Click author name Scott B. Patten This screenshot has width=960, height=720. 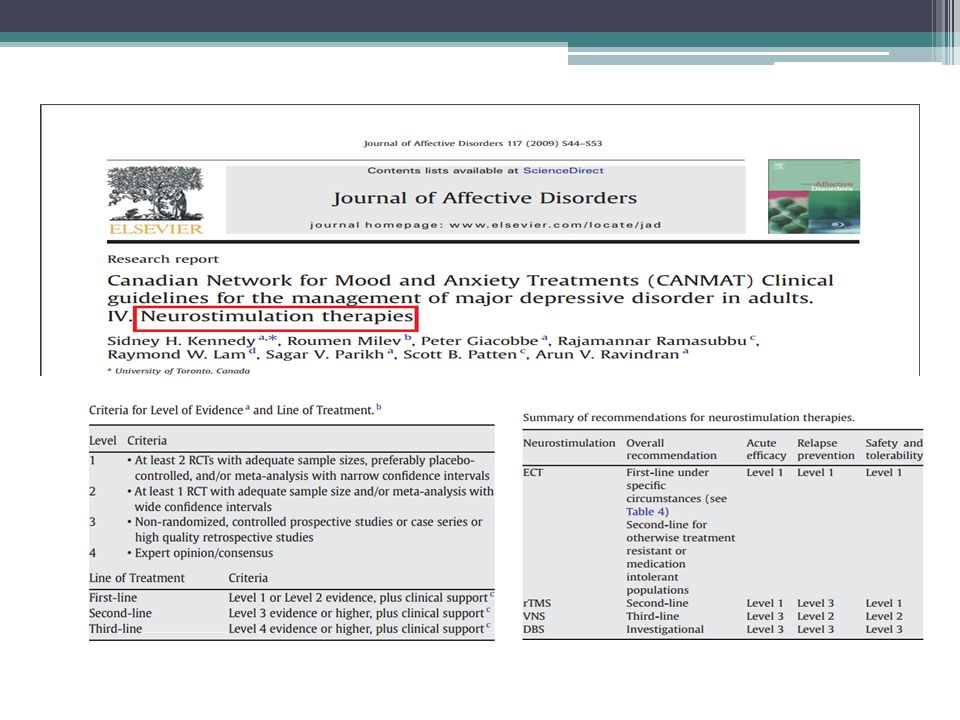click(460, 354)
